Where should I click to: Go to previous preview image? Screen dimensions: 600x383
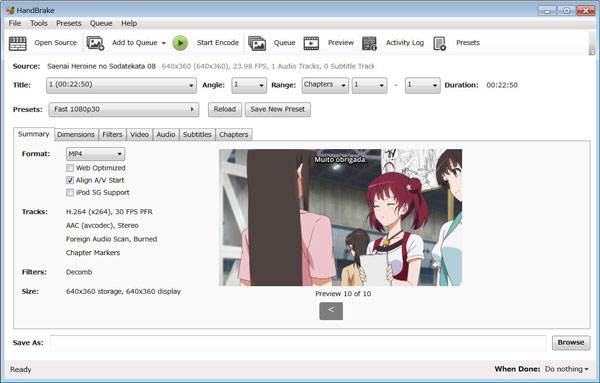tap(331, 311)
